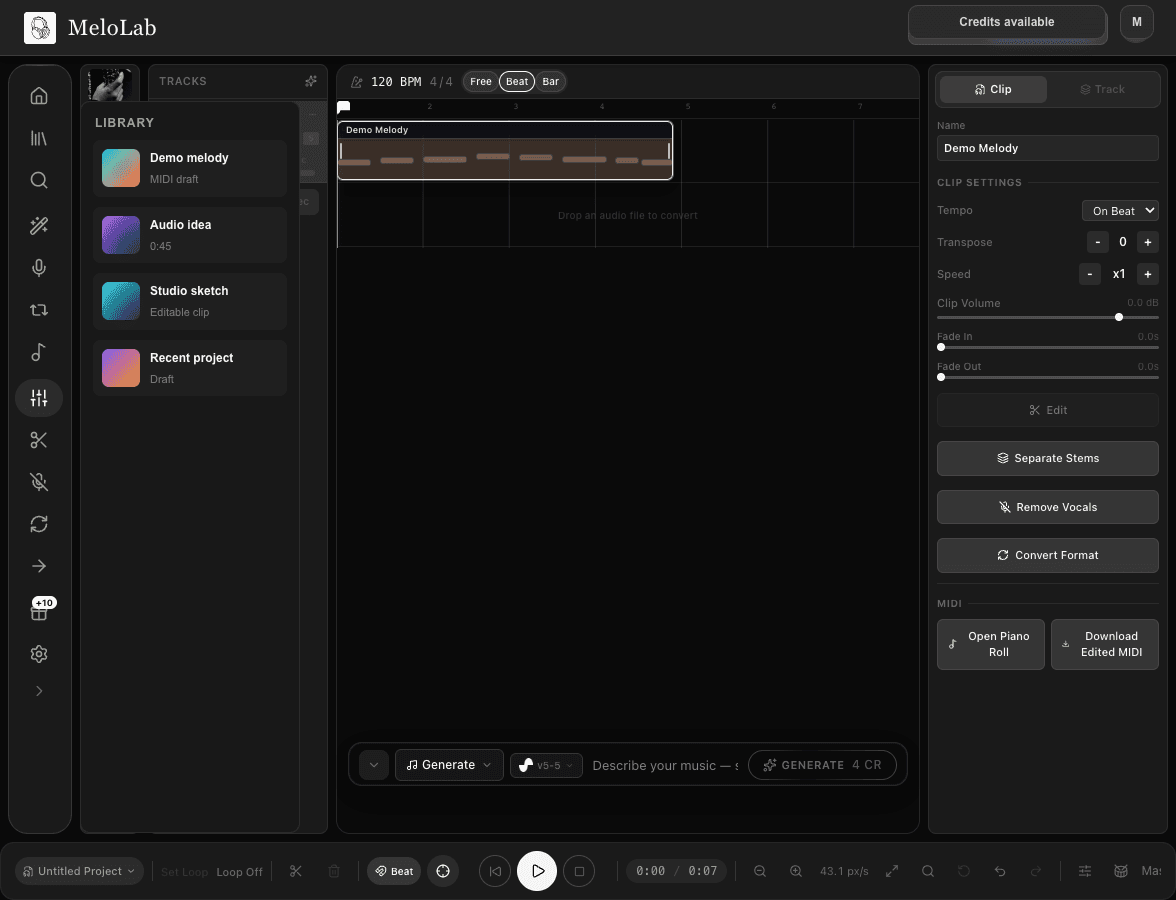
Task: Expand the left sidebar chevron
Action: pyautogui.click(x=39, y=691)
